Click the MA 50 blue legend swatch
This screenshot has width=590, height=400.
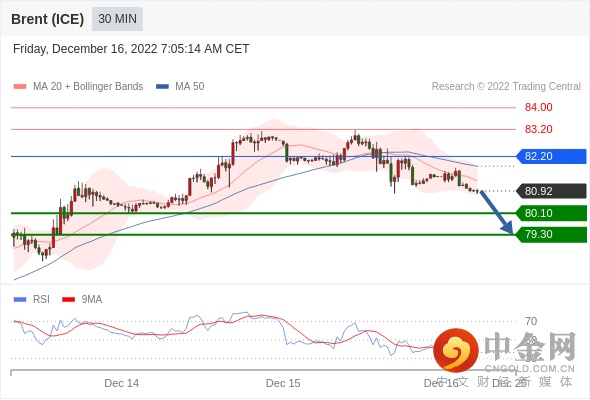pos(162,87)
